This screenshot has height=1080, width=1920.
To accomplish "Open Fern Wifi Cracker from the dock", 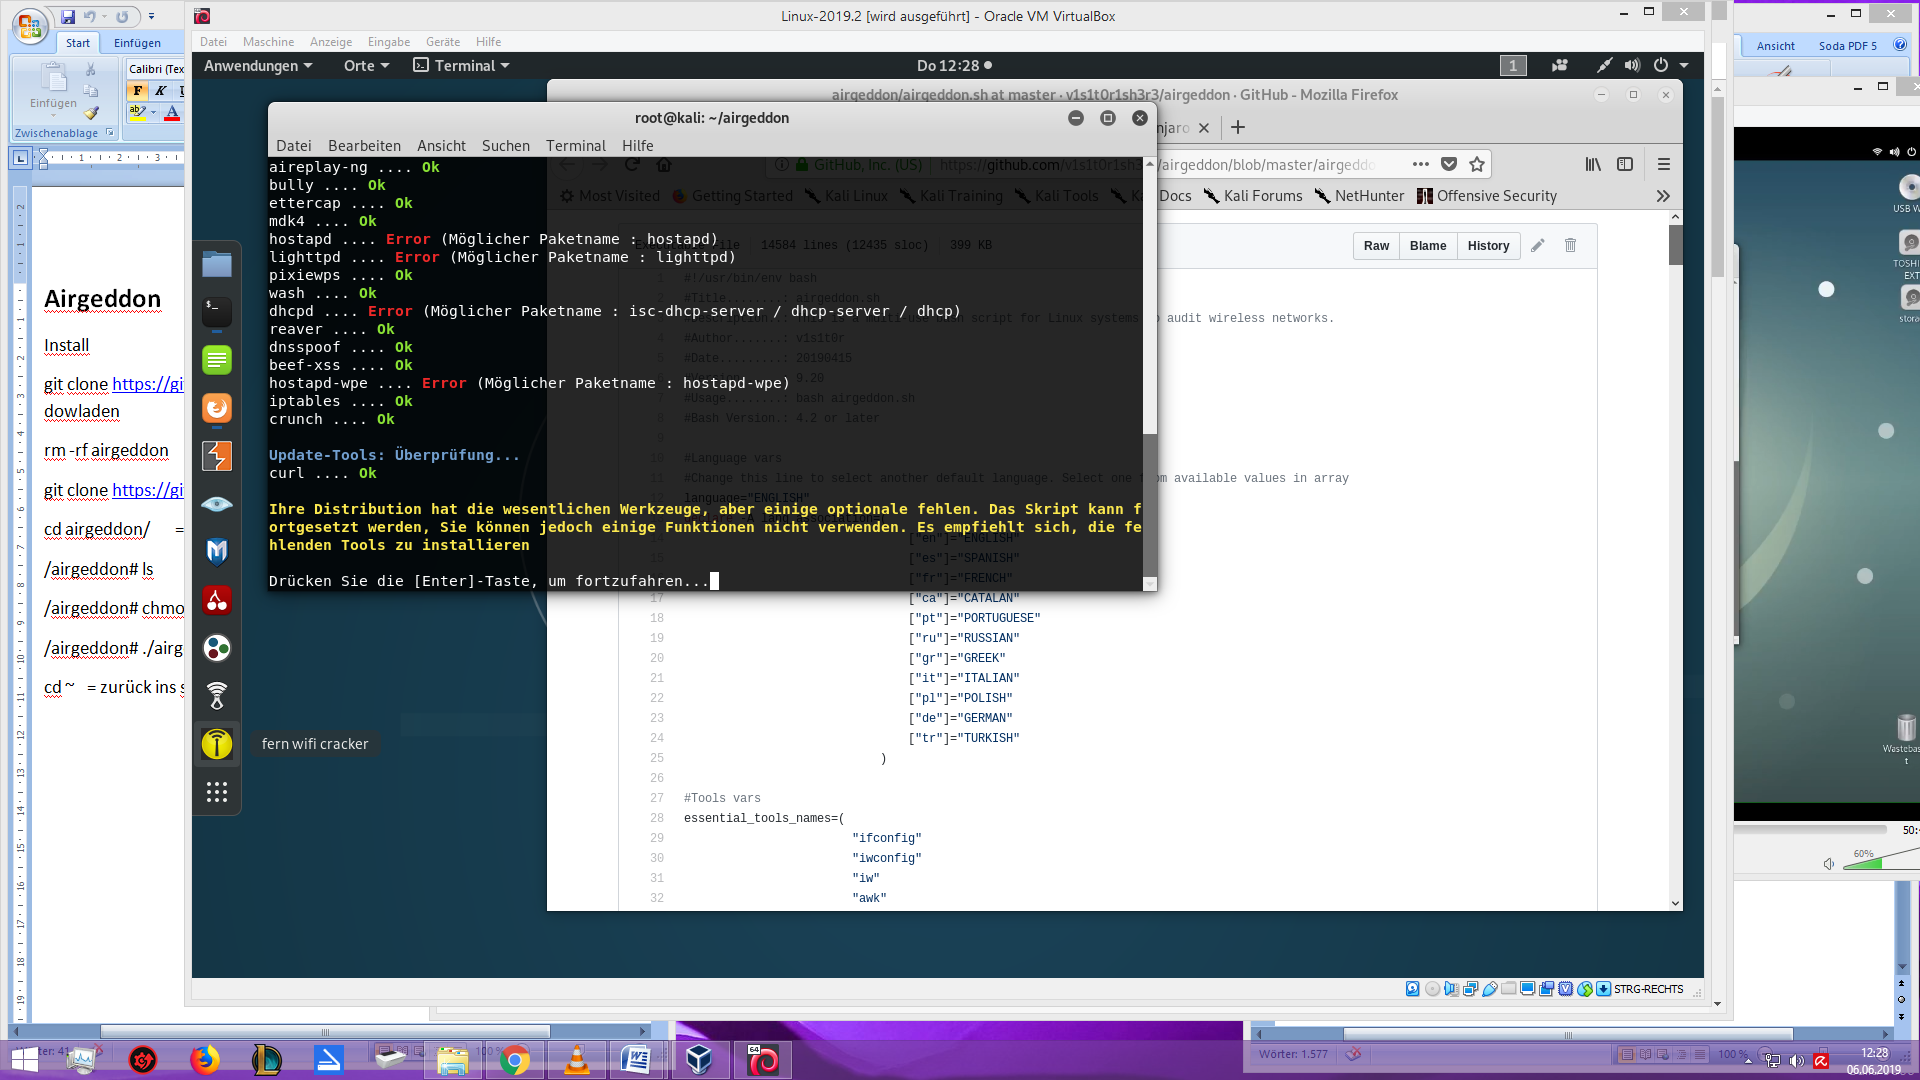I will pyautogui.click(x=217, y=744).
